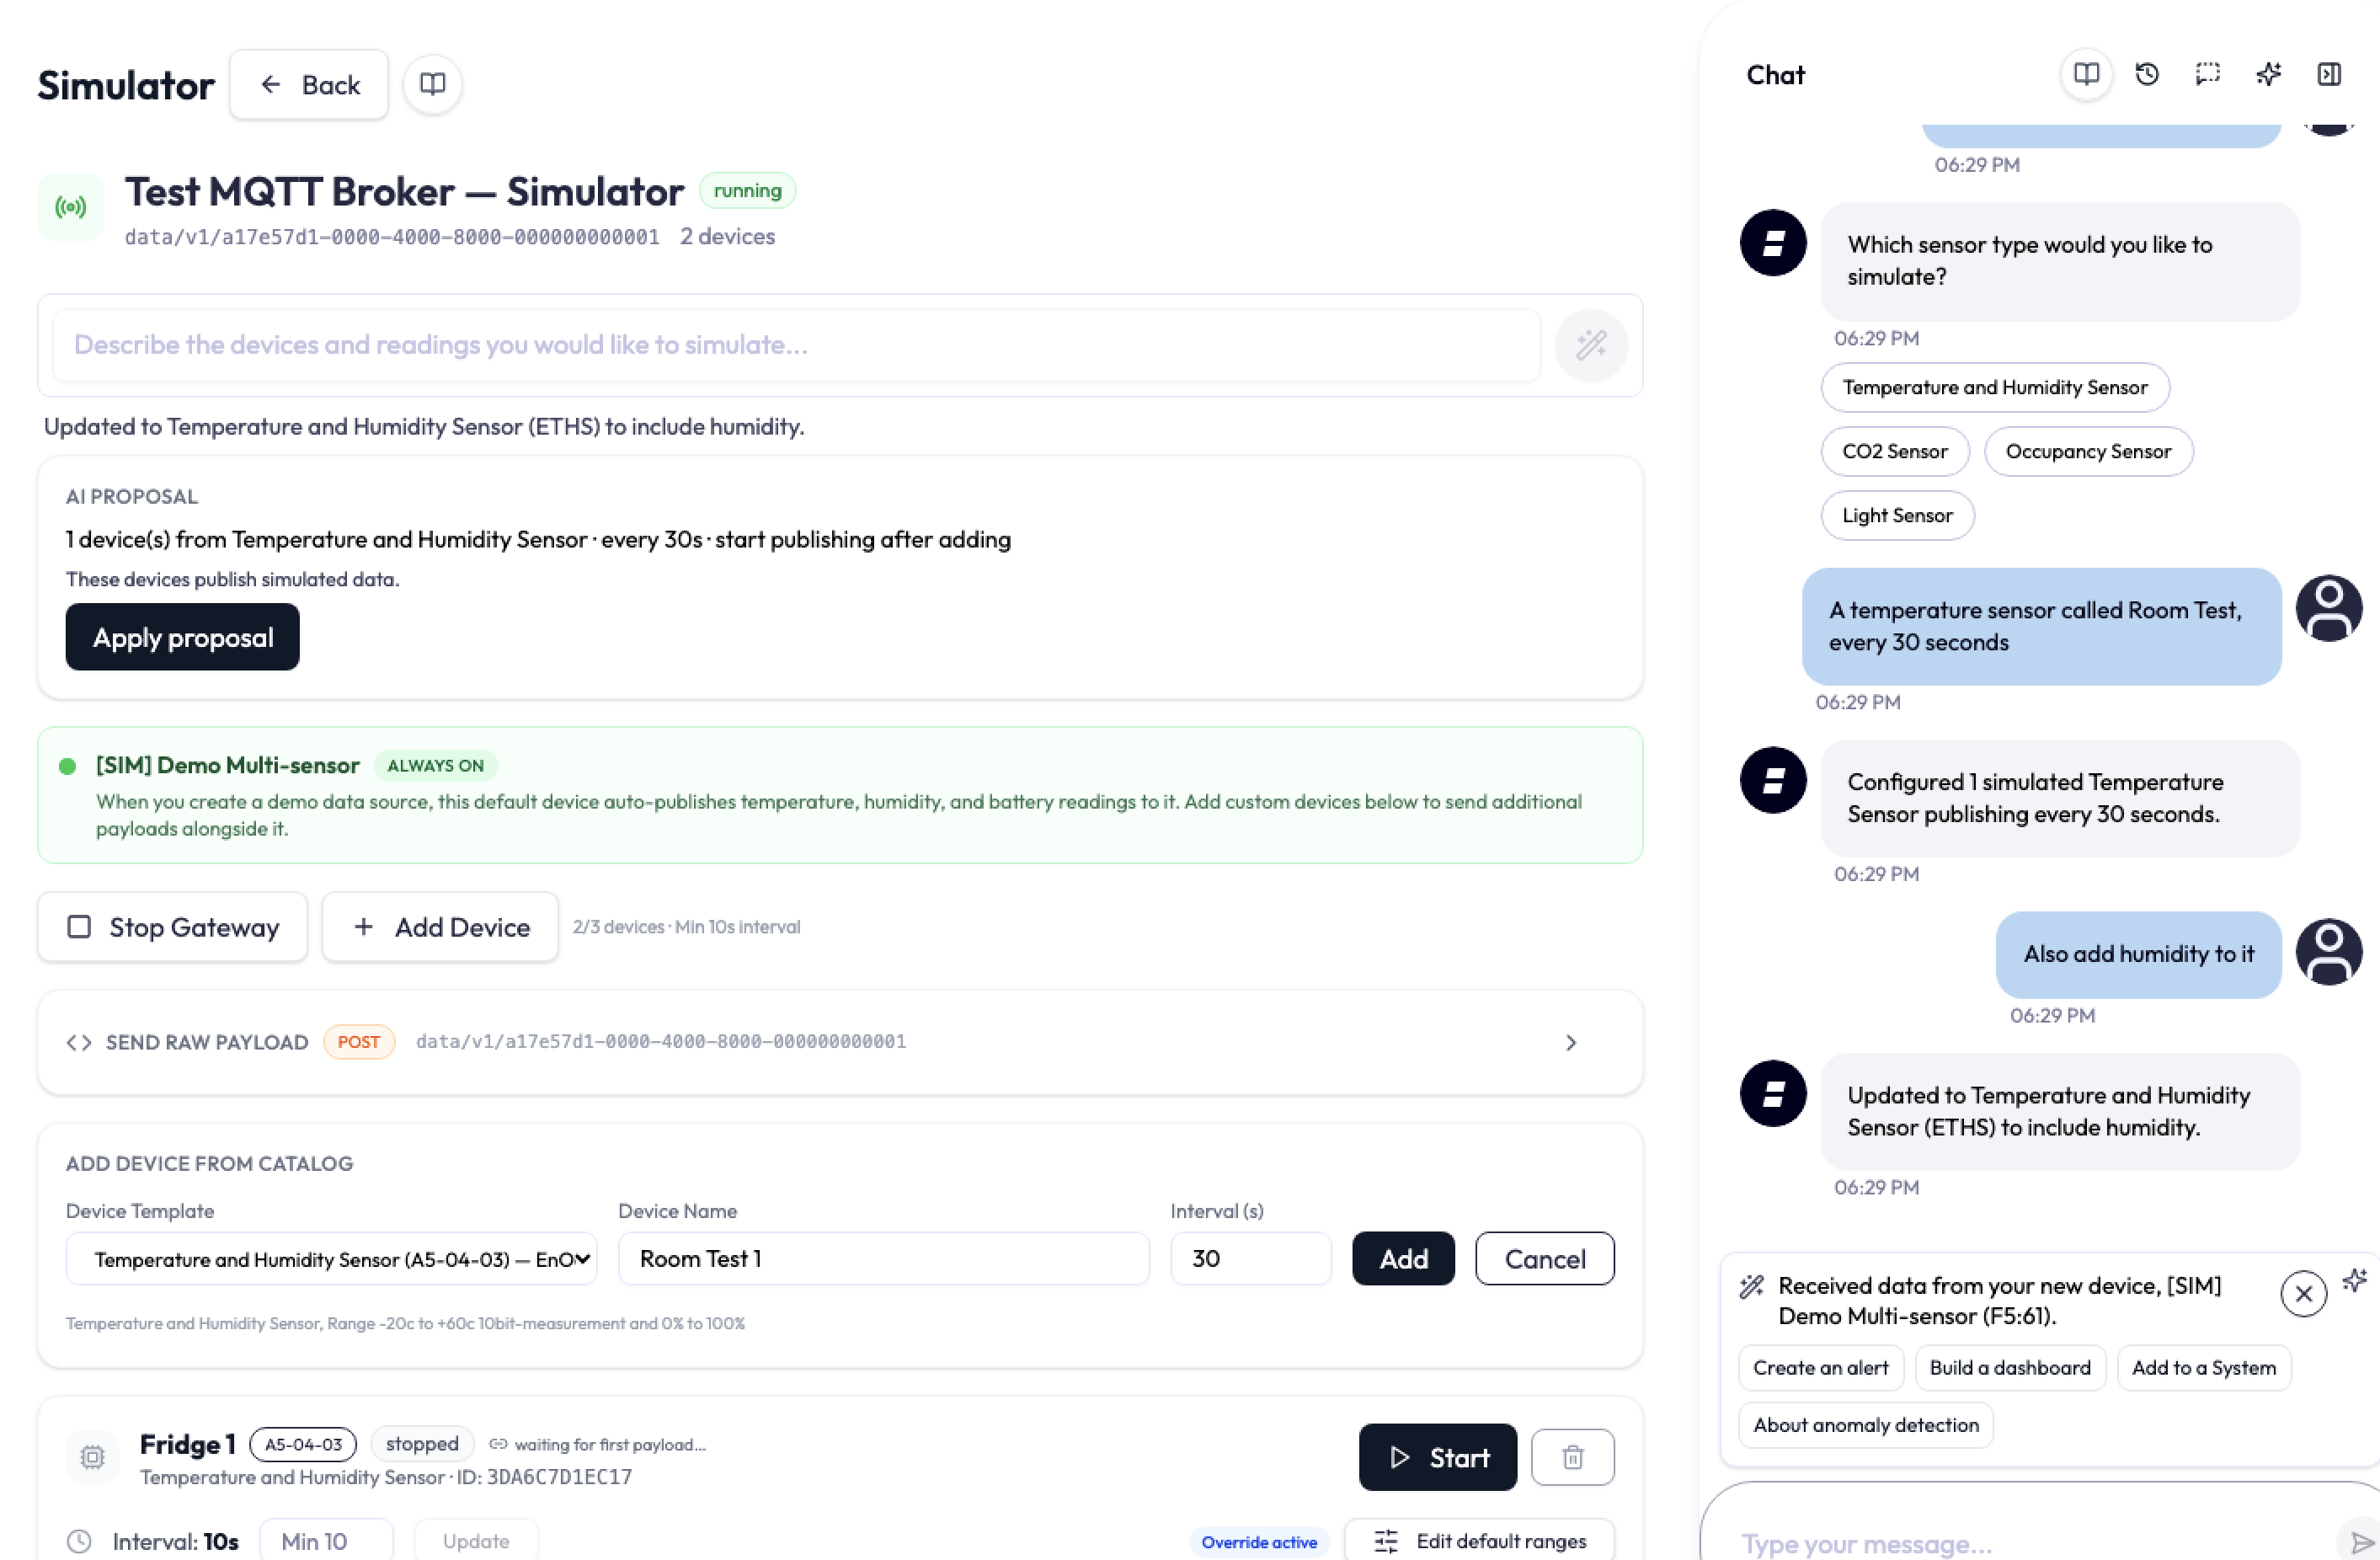Focus the describe devices prompt field
The width and height of the screenshot is (2380, 1560).
(x=796, y=345)
